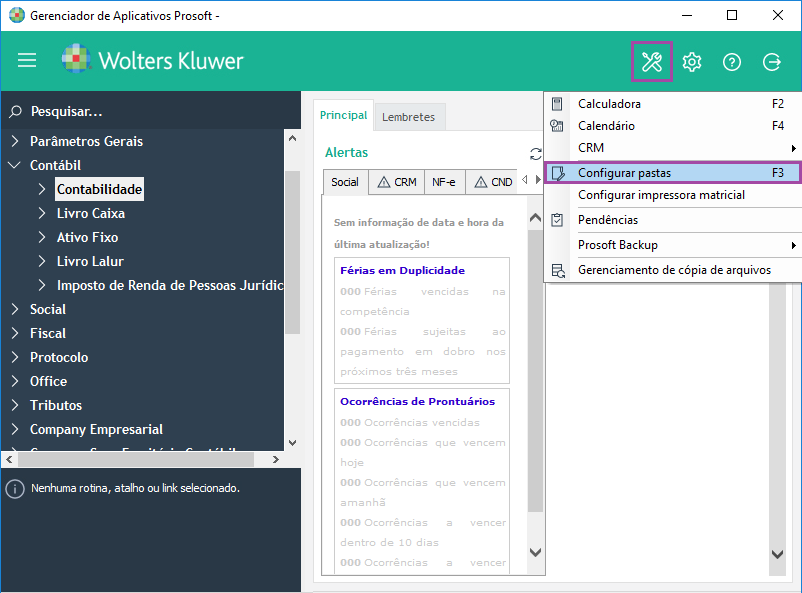Click tree horizontal scrollbar right arrow
This screenshot has width=802, height=593.
[x=276, y=459]
